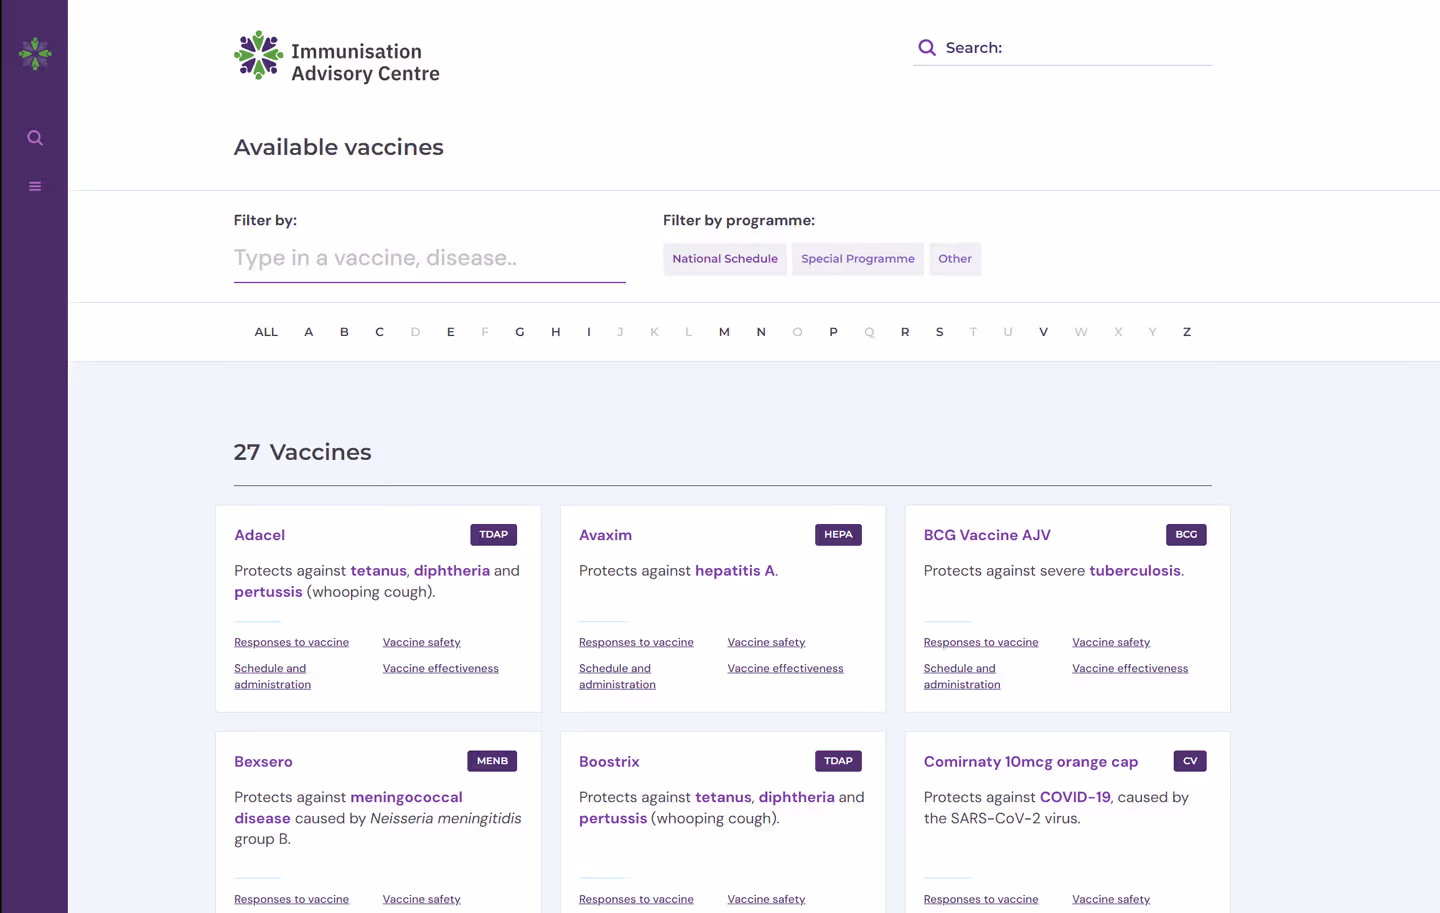The width and height of the screenshot is (1440, 913).
Task: Filter vaccines by letter A
Action: [309, 332]
